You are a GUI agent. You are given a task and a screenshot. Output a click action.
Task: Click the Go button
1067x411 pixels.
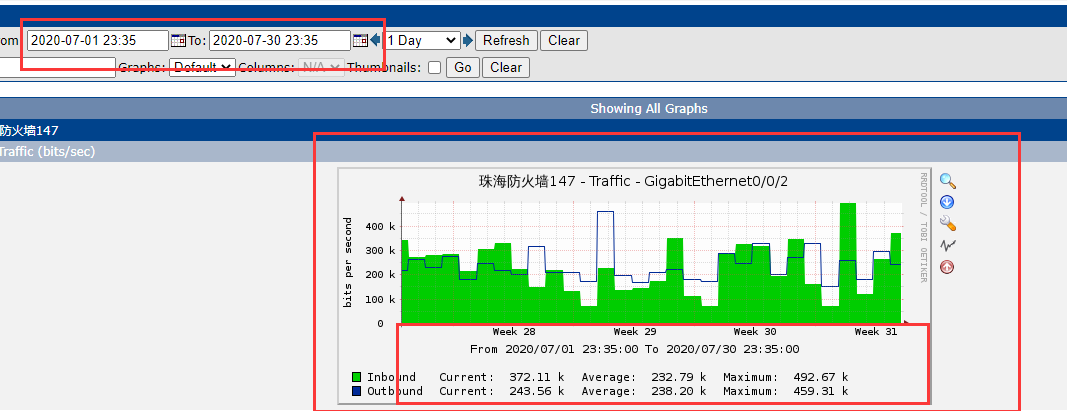(x=463, y=67)
